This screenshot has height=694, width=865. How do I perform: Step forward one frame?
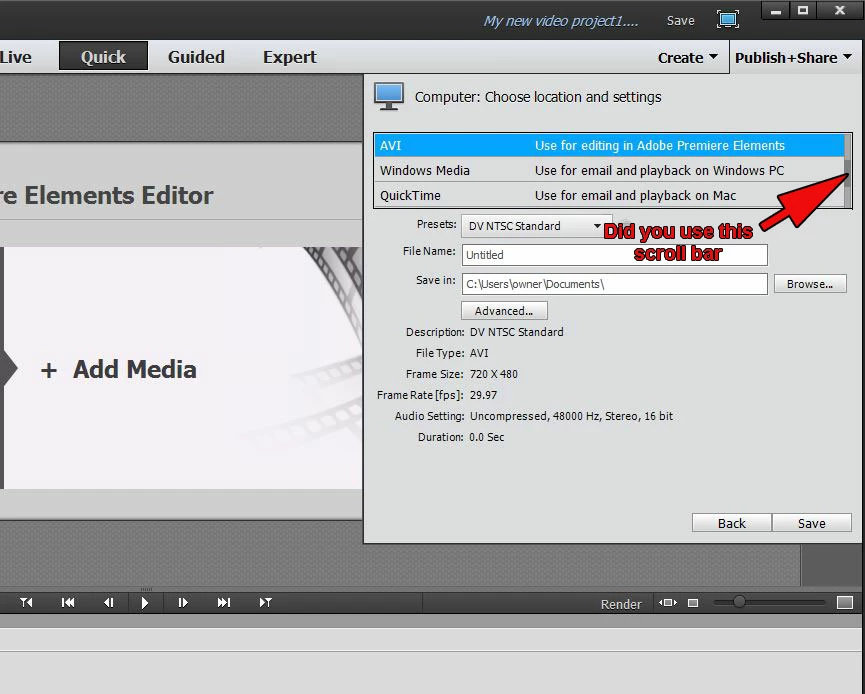pos(183,602)
